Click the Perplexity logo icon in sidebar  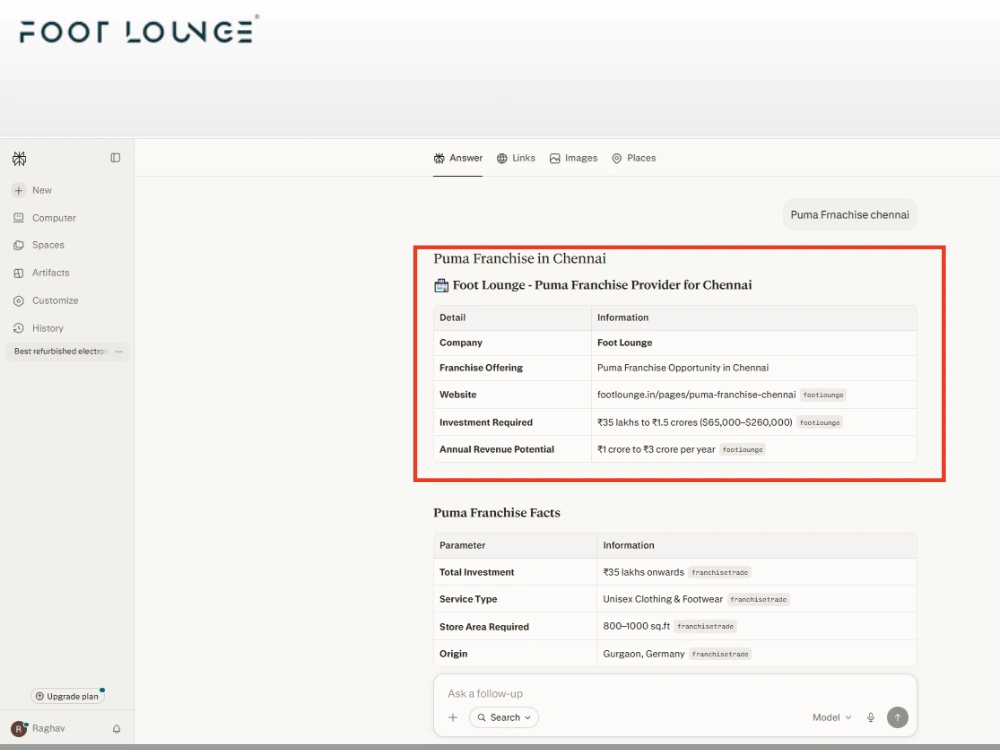coord(19,159)
